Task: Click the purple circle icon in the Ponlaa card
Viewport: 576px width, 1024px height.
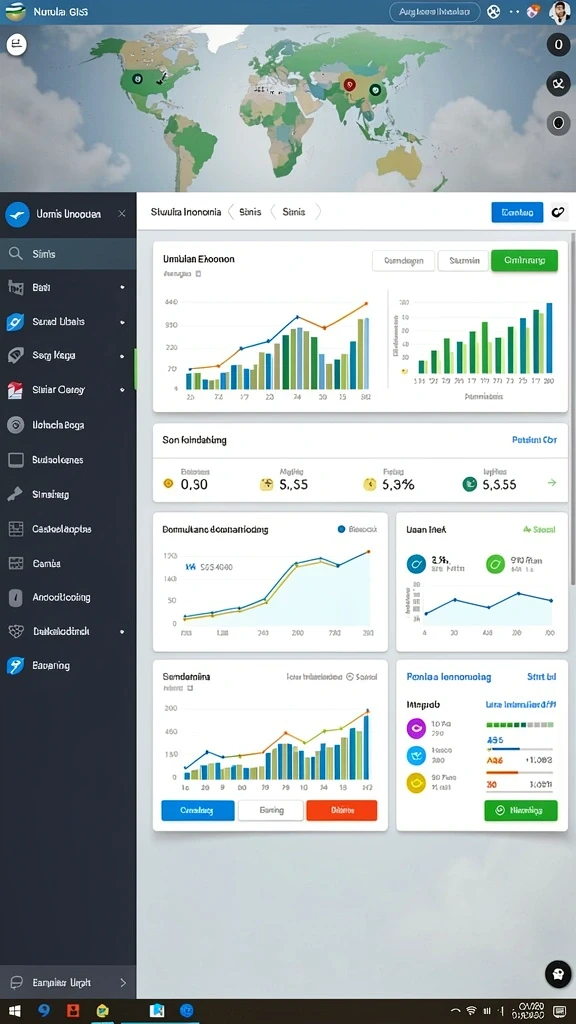Action: [x=416, y=728]
